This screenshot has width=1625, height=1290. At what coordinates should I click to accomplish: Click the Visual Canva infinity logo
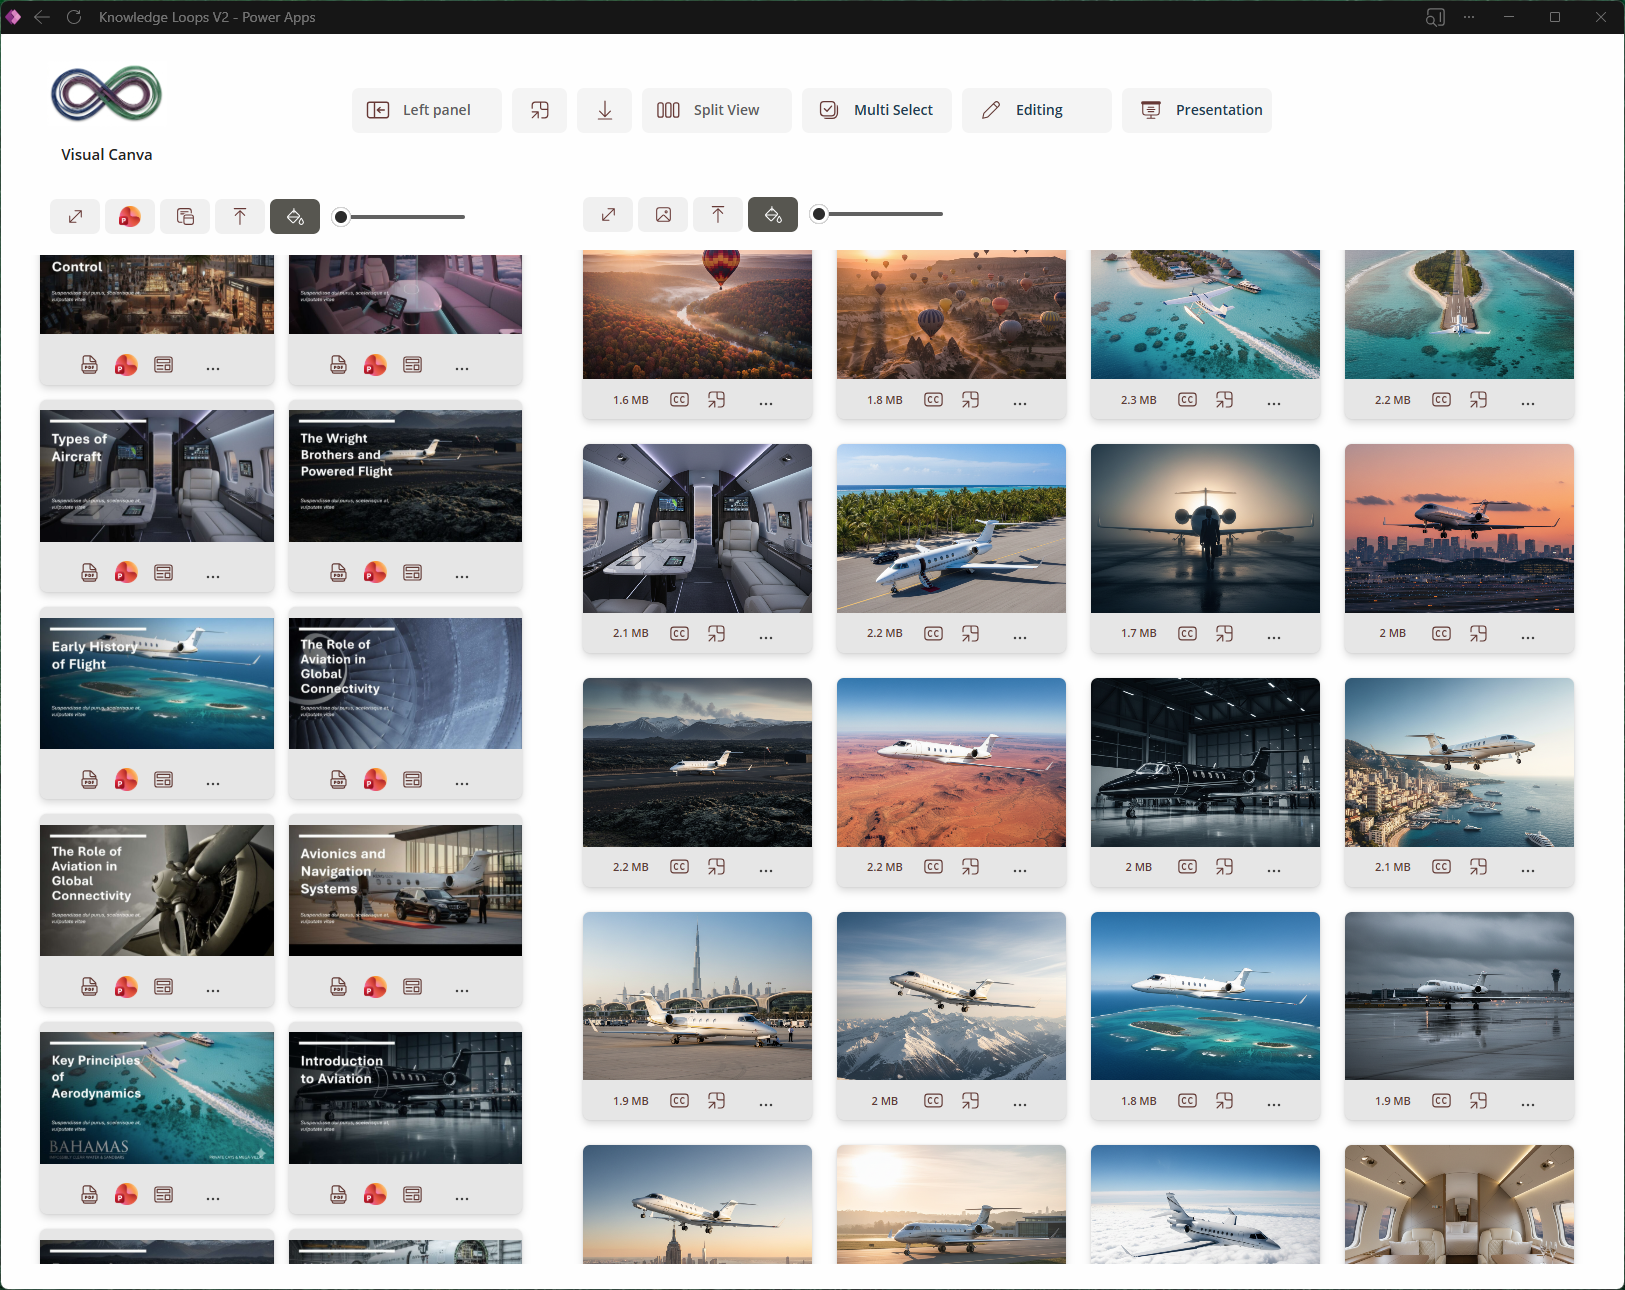tap(106, 94)
